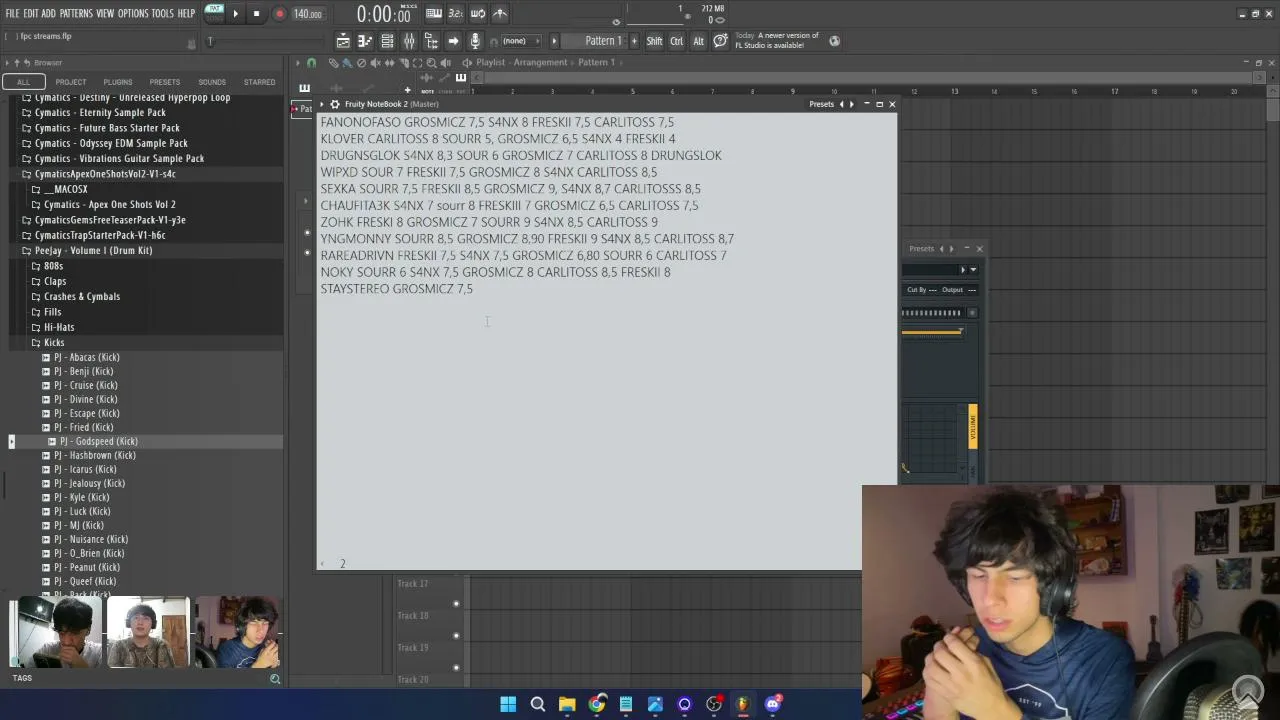Select the Playlist delete tool
Image resolution: width=1280 pixels, height=720 pixels.
coord(361,63)
